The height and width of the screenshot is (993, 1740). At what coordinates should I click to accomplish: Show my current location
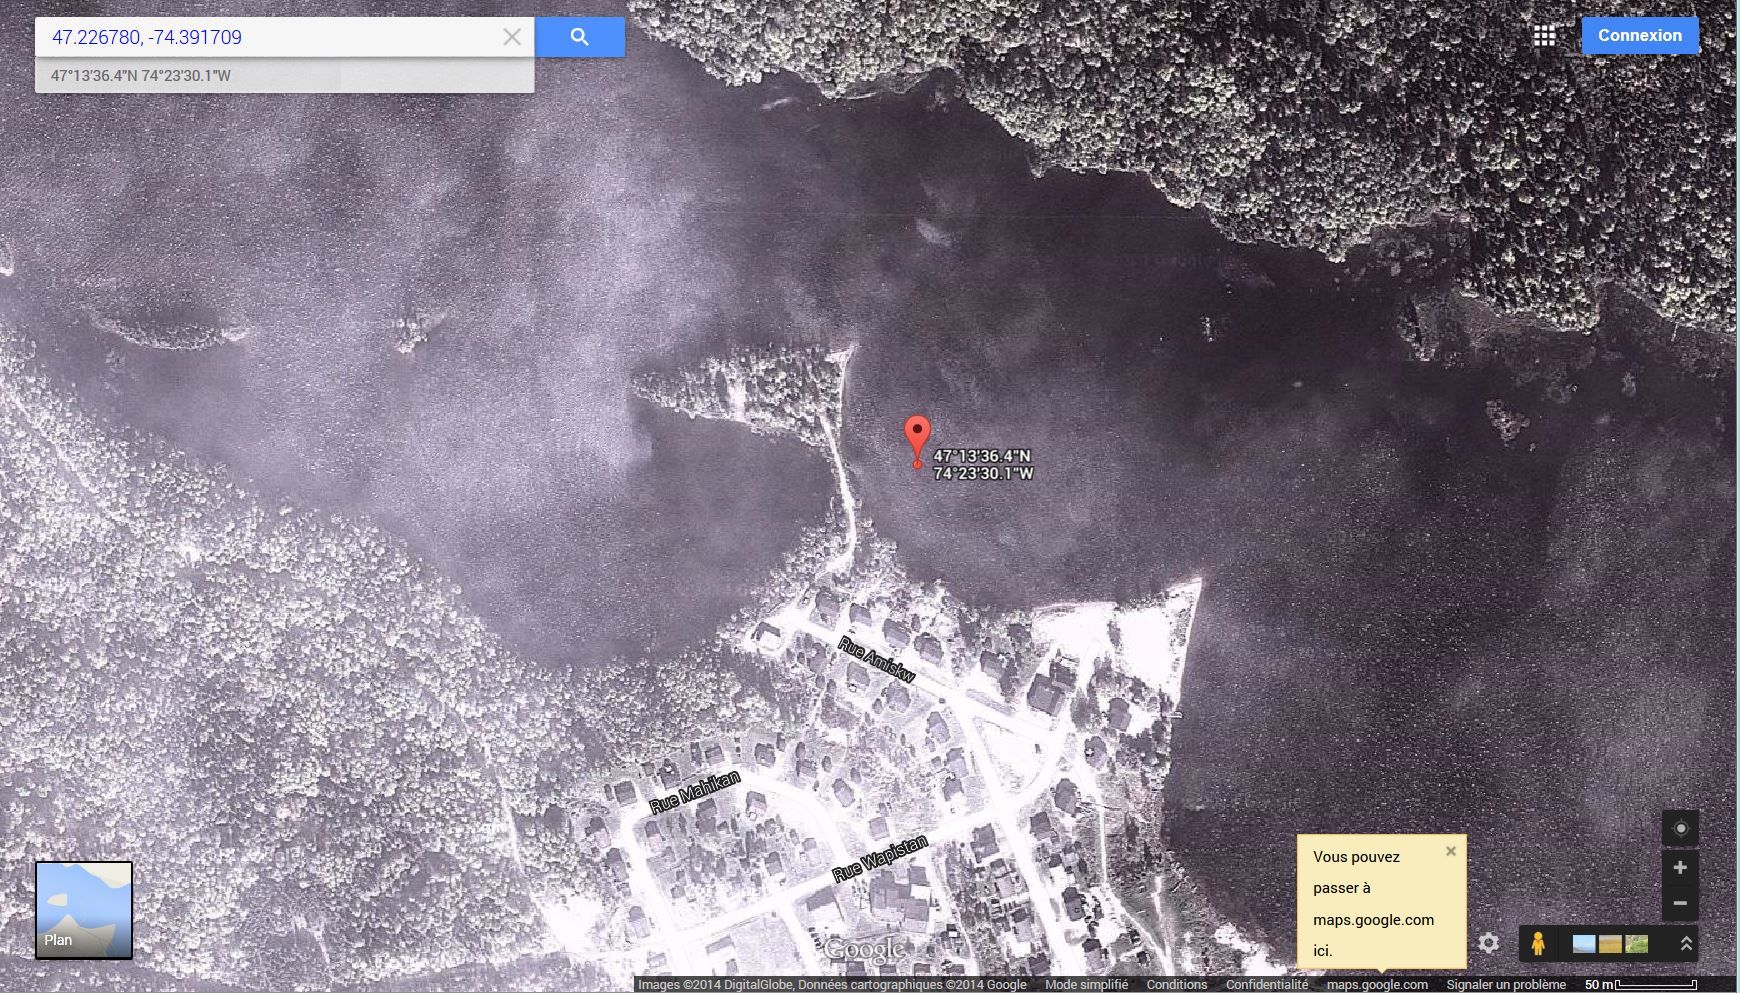coord(1680,828)
